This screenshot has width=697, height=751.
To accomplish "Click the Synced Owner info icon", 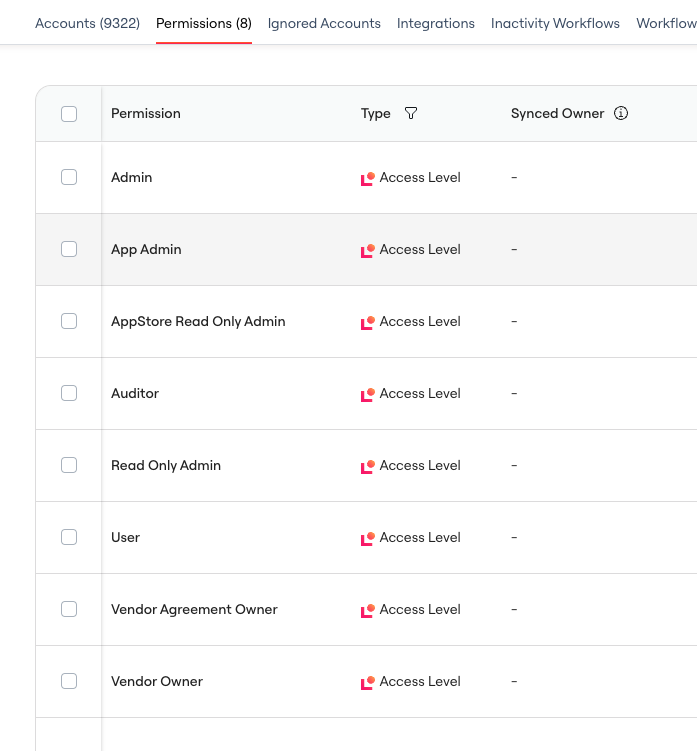I will [x=621, y=114].
